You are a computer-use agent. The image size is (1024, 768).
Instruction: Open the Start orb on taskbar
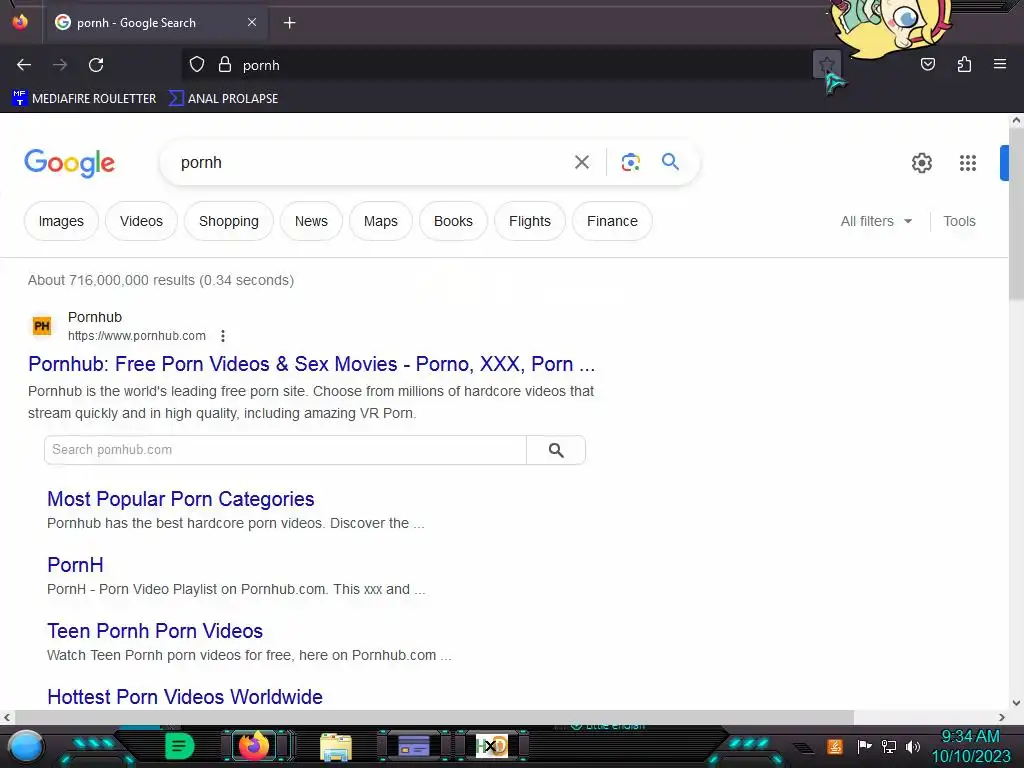tap(26, 747)
